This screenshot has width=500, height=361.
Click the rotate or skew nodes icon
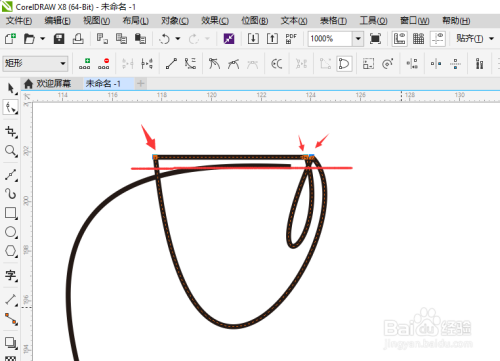tap(388, 63)
